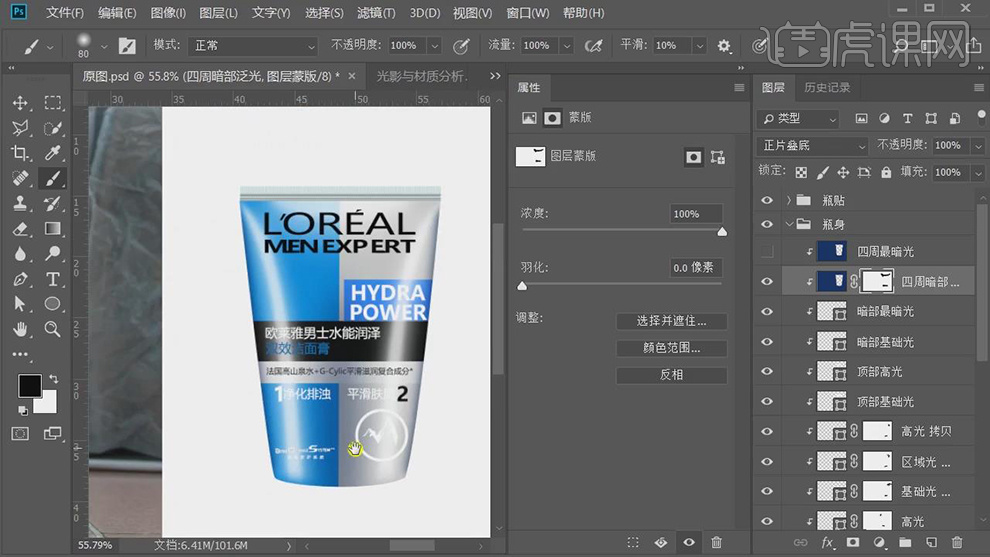Show the 四周最暗光 layer

point(767,251)
